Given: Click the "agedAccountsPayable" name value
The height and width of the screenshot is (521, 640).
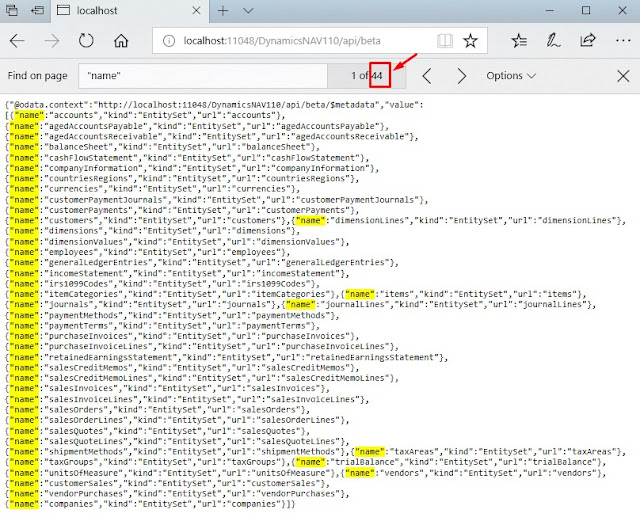Looking at the screenshot, I should [x=98, y=126].
